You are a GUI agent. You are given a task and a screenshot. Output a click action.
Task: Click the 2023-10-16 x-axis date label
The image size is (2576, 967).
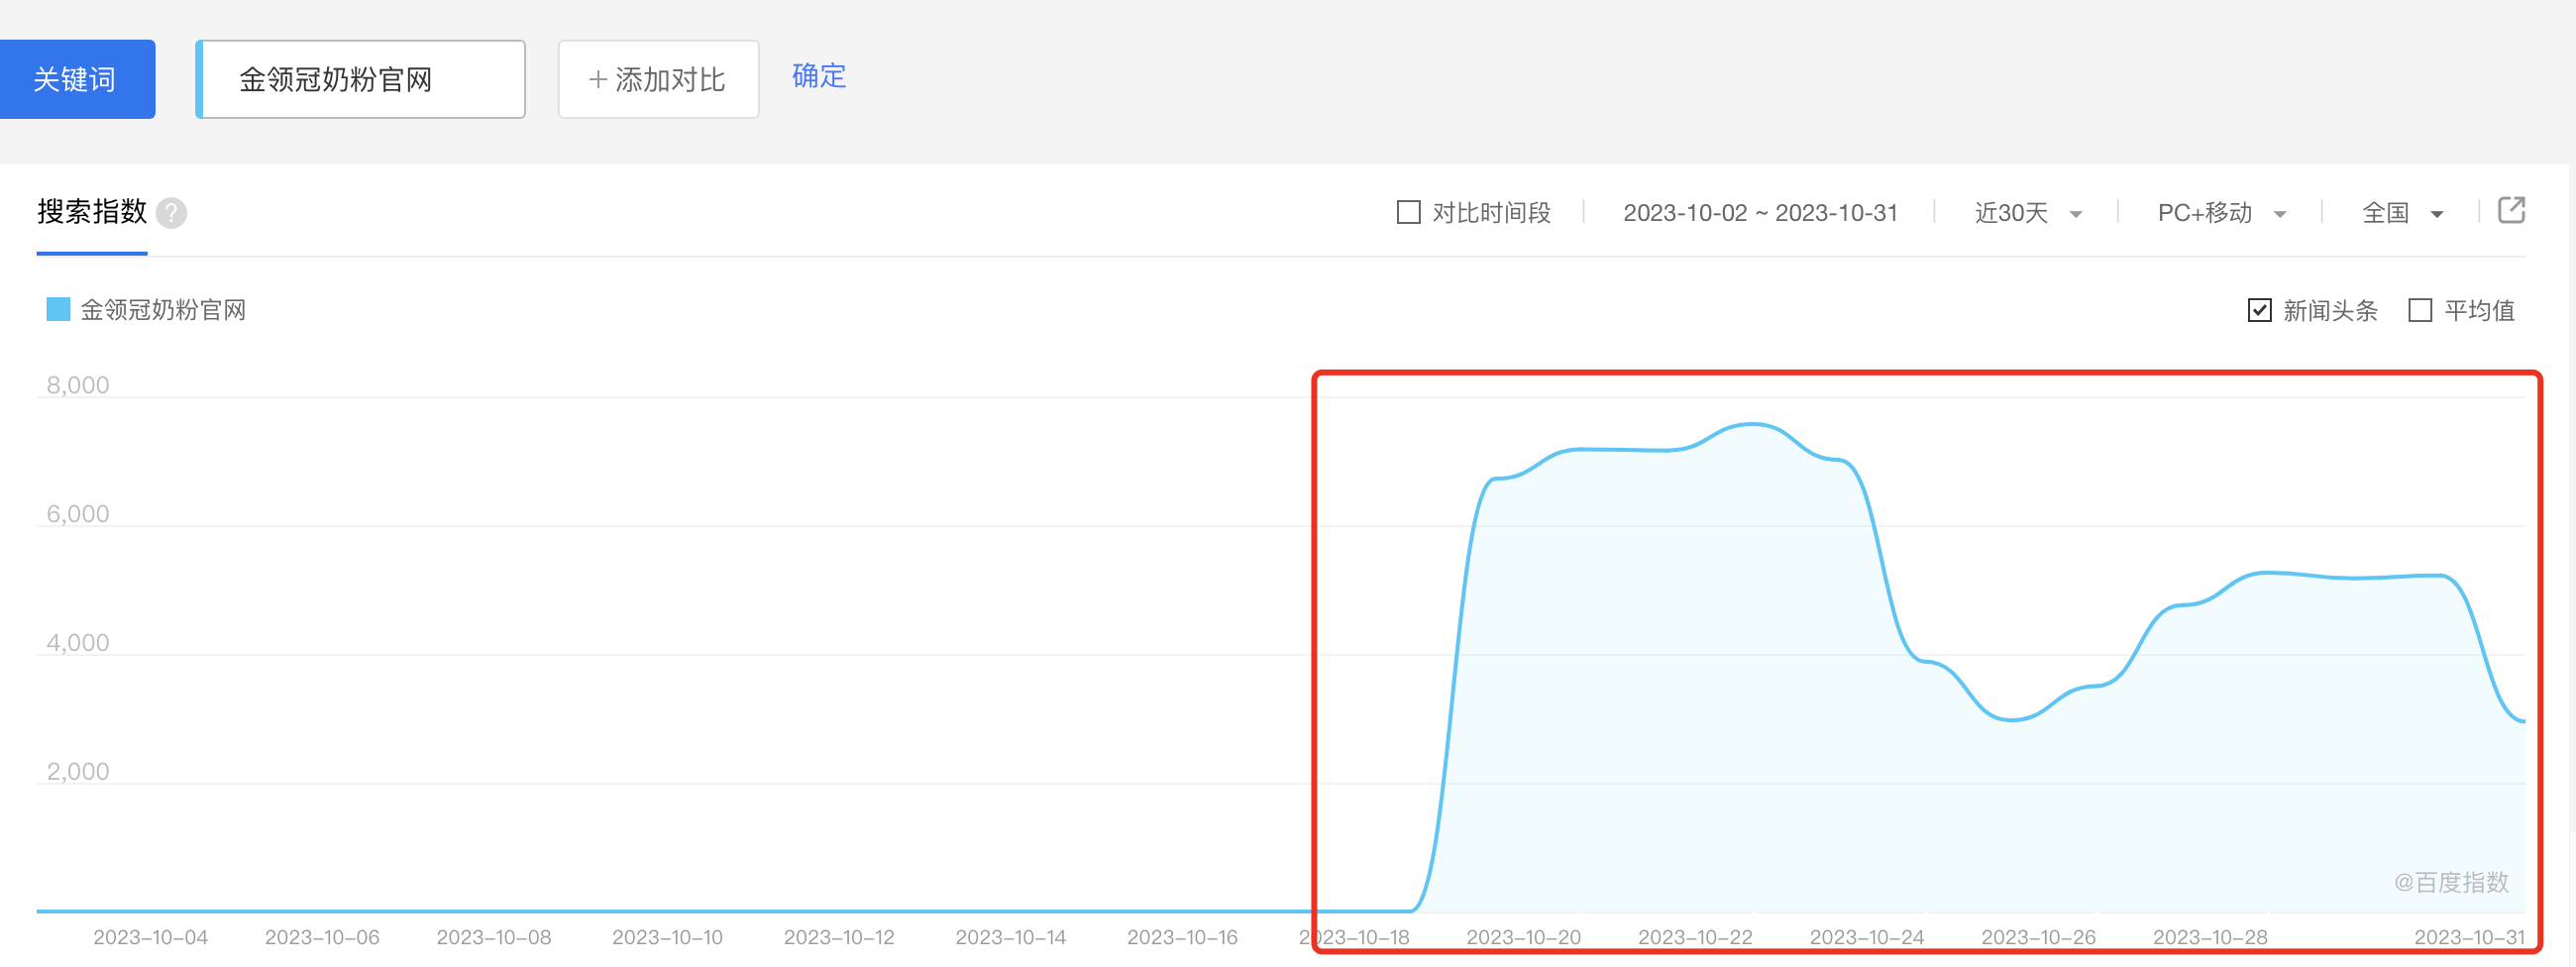[1182, 937]
